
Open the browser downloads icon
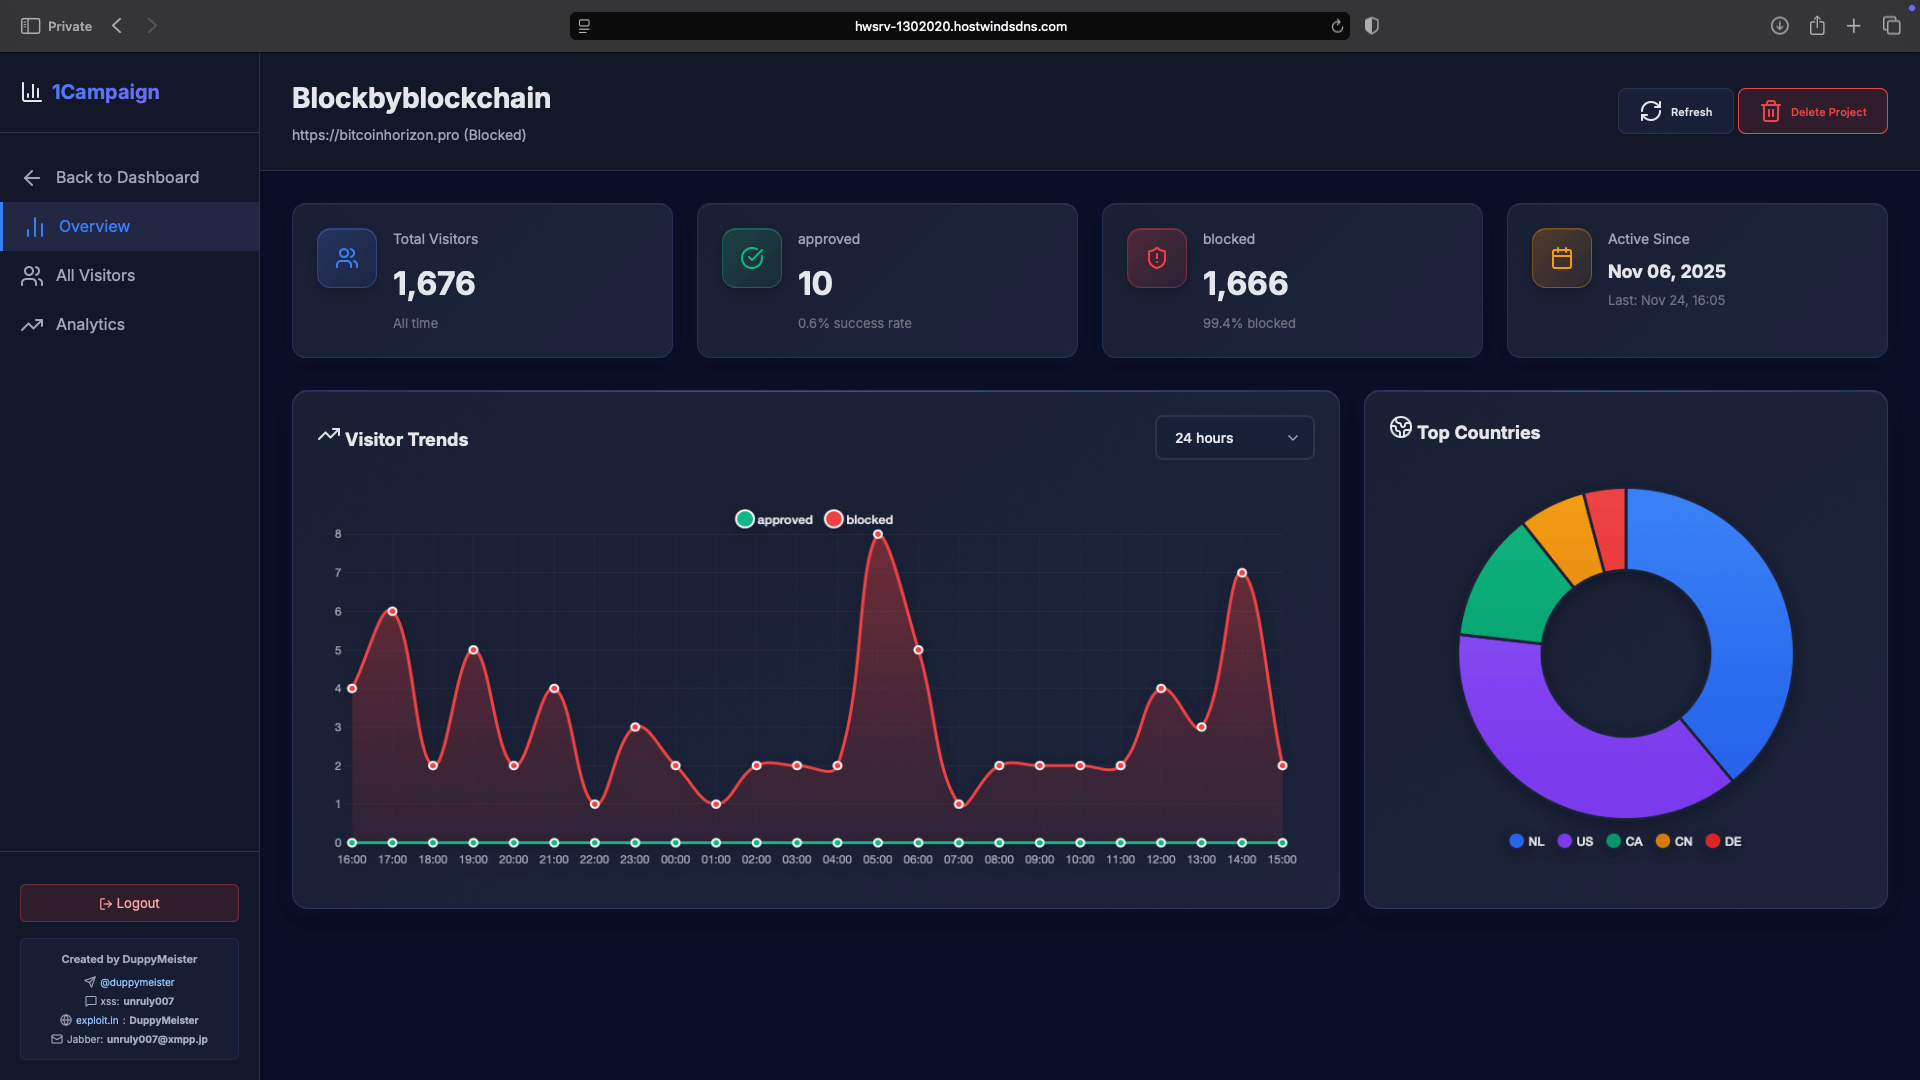1779,26
